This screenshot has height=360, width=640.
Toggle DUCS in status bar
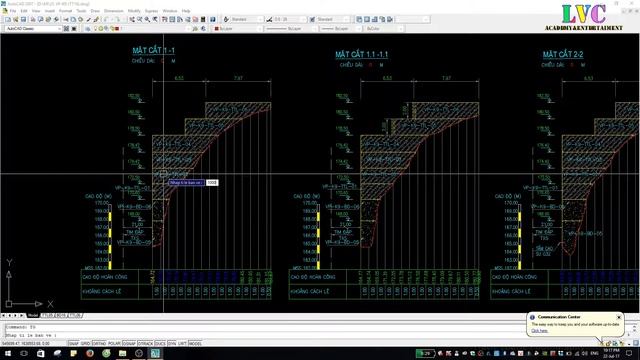click(x=160, y=343)
